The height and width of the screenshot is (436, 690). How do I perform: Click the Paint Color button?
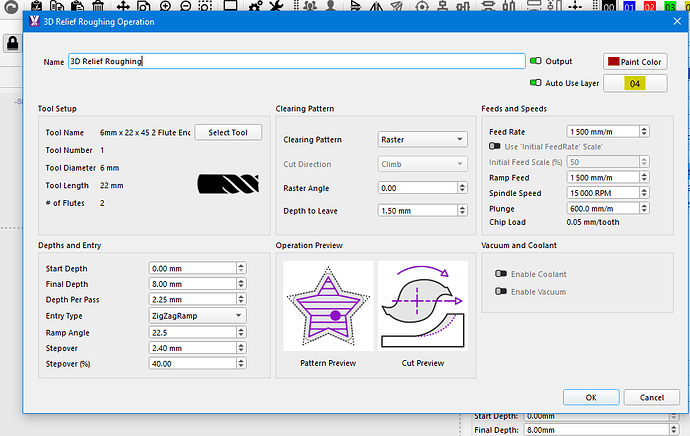tap(635, 62)
